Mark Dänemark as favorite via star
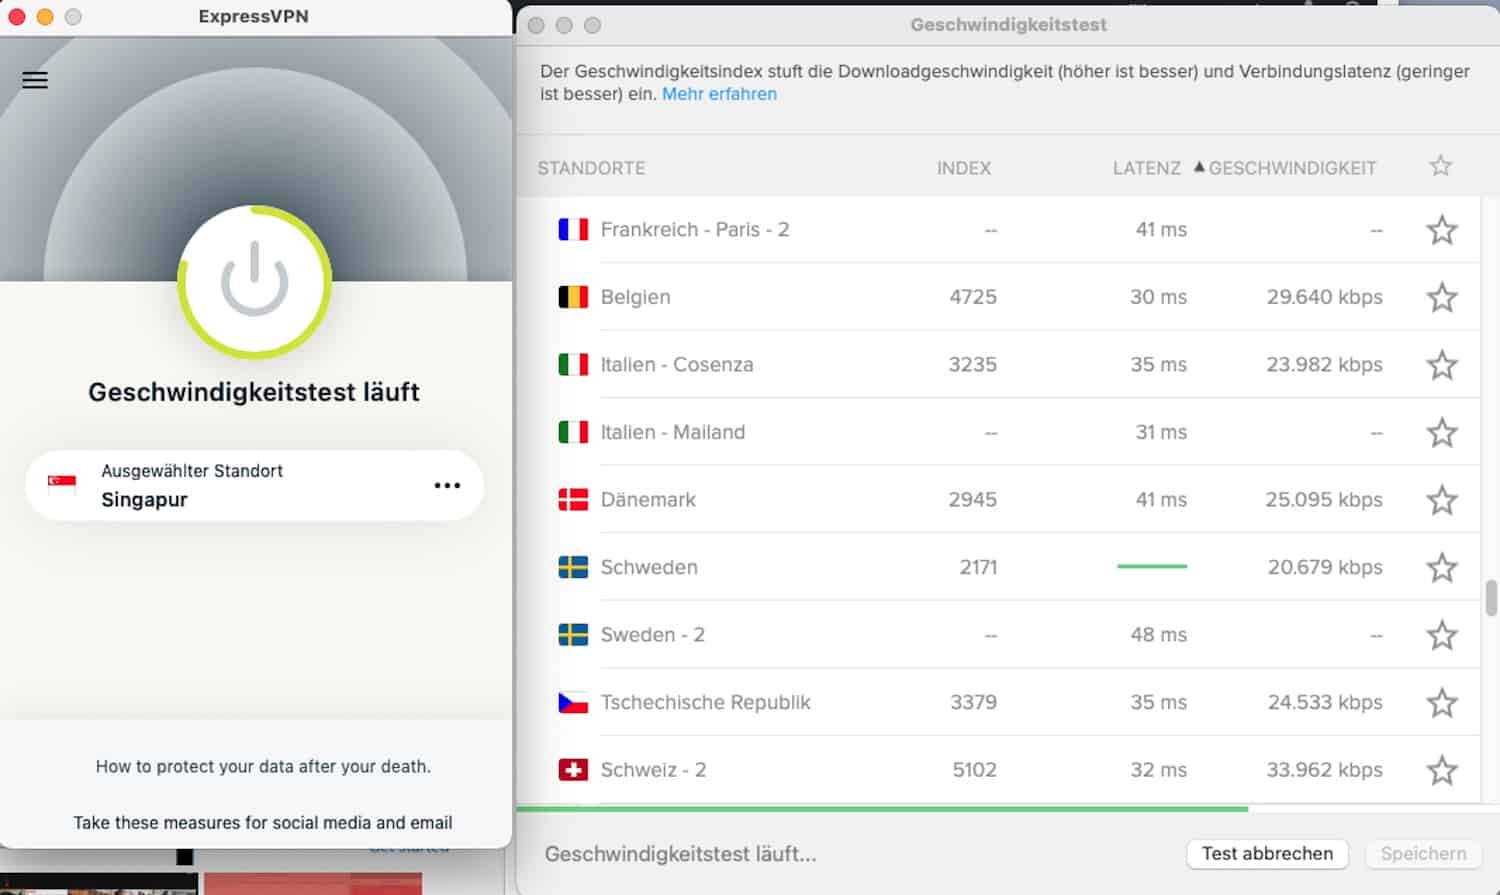The height and width of the screenshot is (895, 1500). tap(1441, 500)
